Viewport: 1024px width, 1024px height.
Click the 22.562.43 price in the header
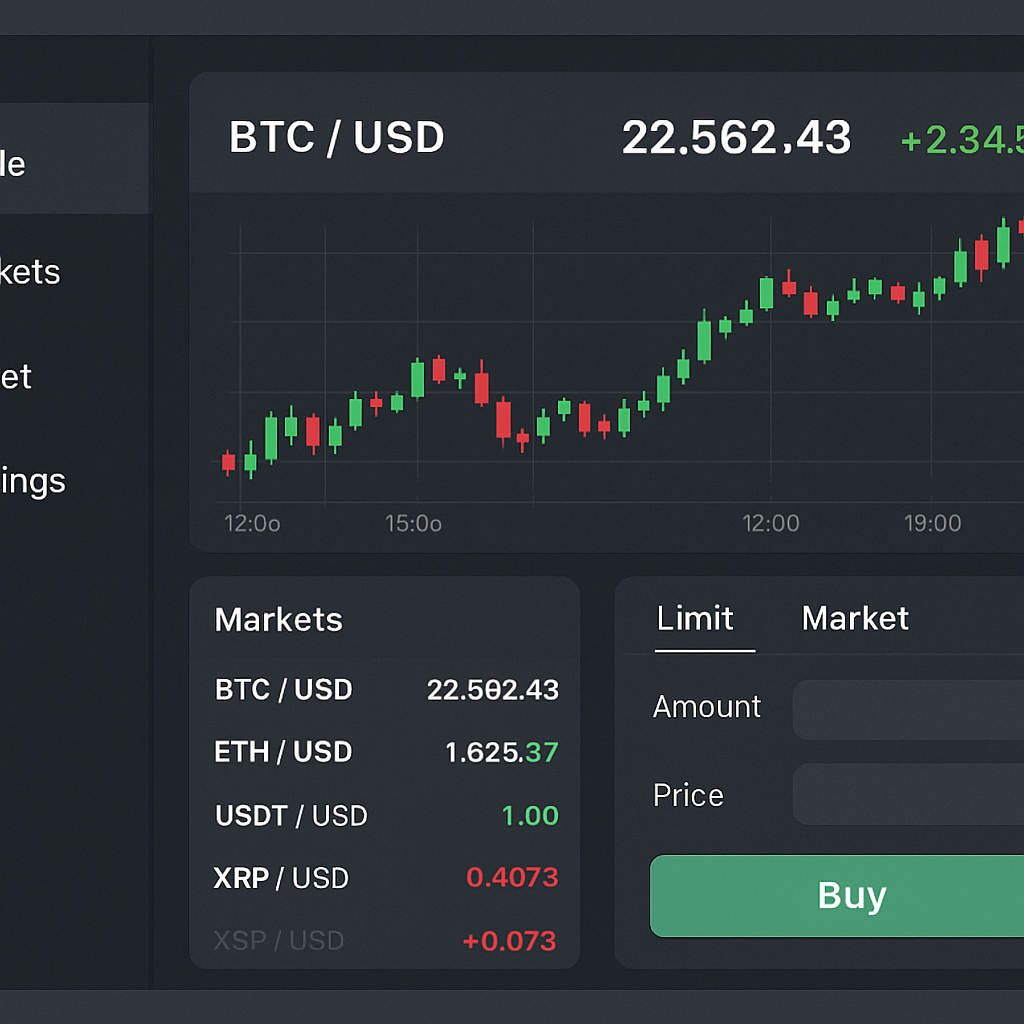click(x=736, y=138)
